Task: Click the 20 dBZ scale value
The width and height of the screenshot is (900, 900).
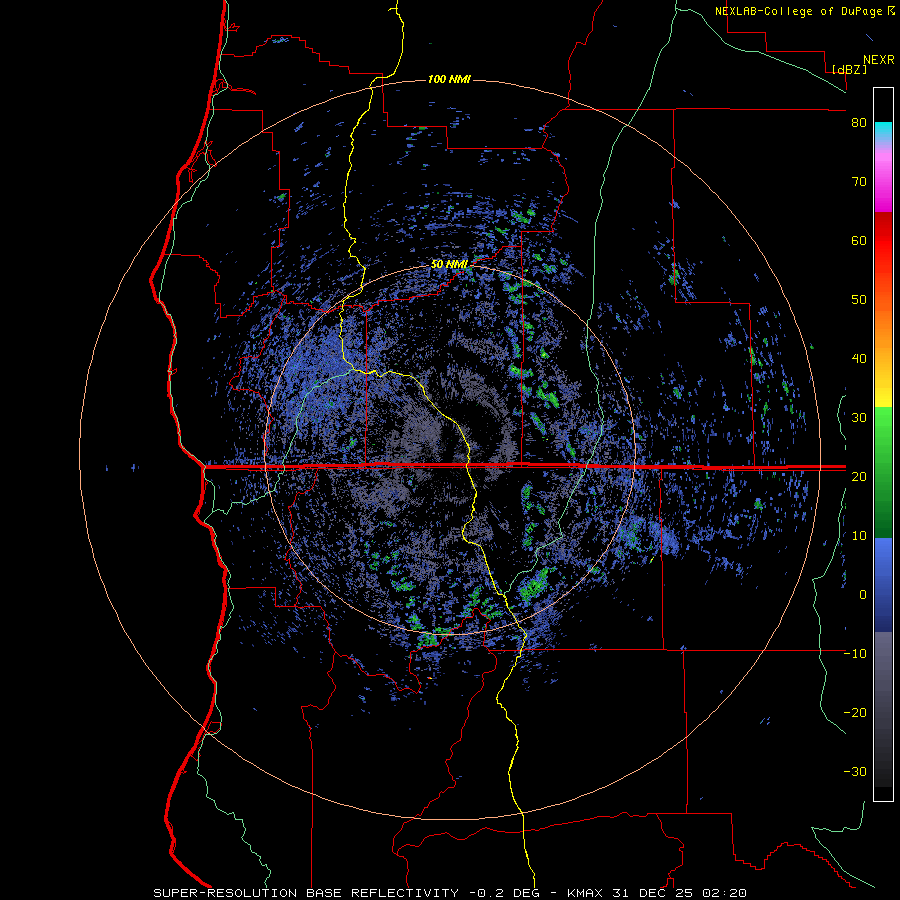Action: click(859, 476)
